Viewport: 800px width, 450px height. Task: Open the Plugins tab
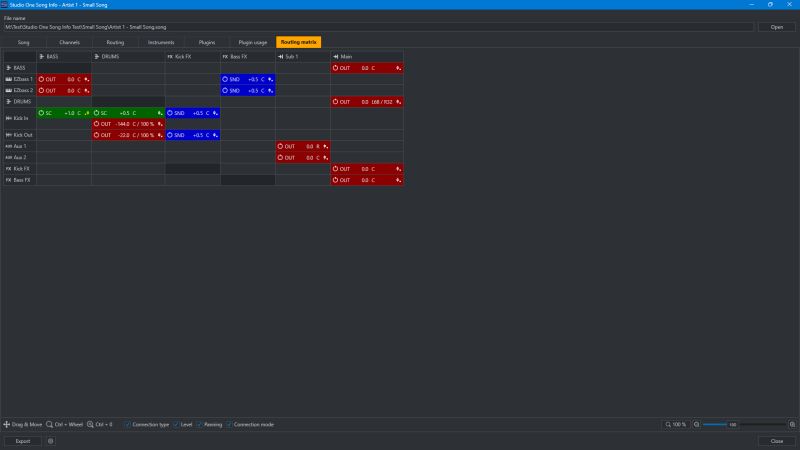pyautogui.click(x=207, y=42)
